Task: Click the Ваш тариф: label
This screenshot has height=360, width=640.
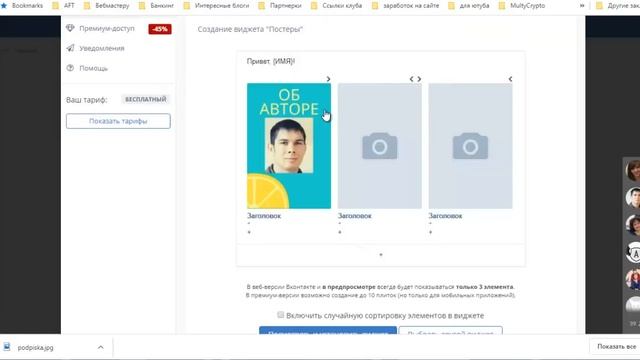Action: click(x=87, y=100)
